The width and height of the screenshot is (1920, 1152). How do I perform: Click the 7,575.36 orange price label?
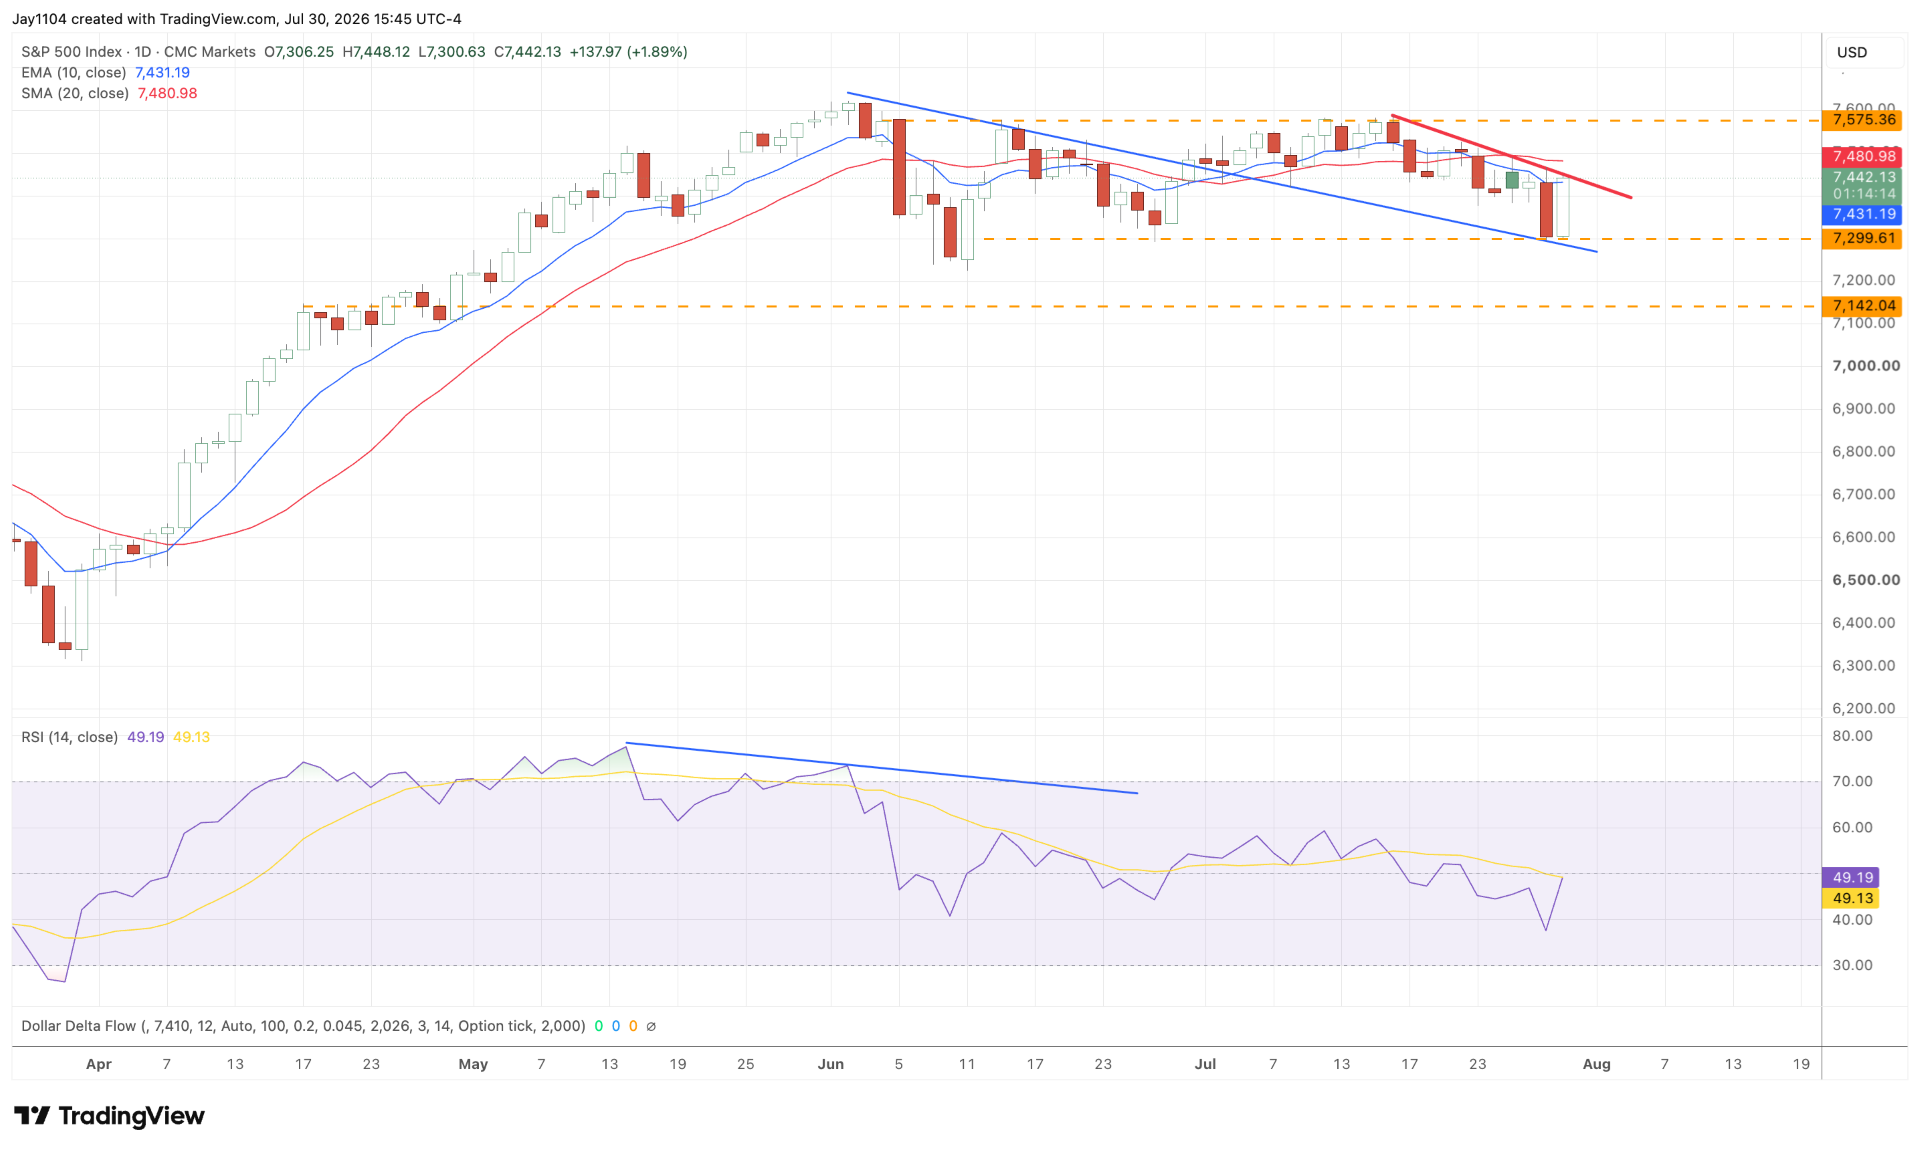pyautogui.click(x=1863, y=120)
